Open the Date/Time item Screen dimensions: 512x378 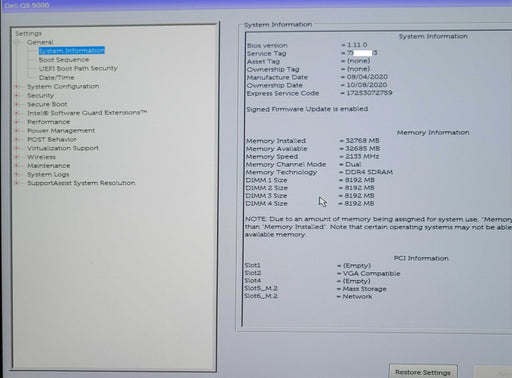pyautogui.click(x=57, y=77)
